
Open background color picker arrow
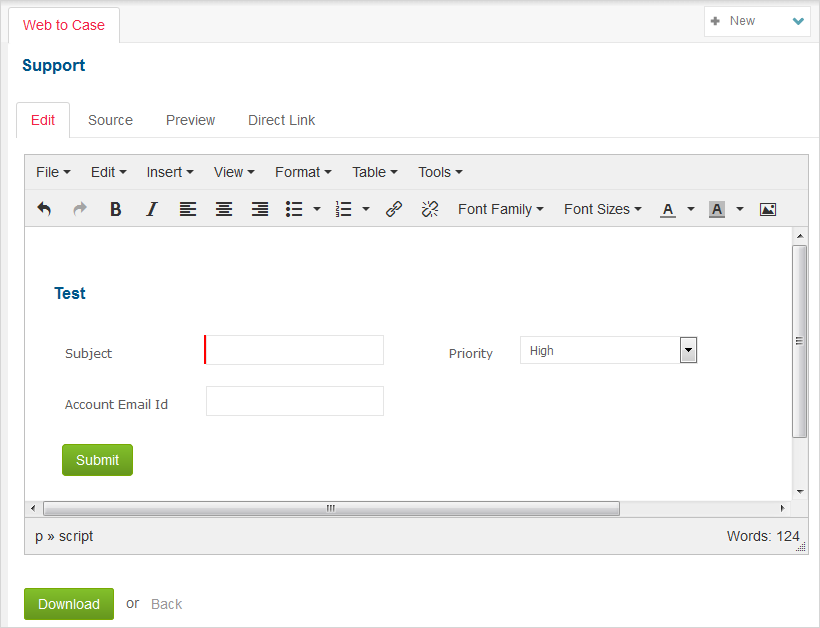coord(740,209)
